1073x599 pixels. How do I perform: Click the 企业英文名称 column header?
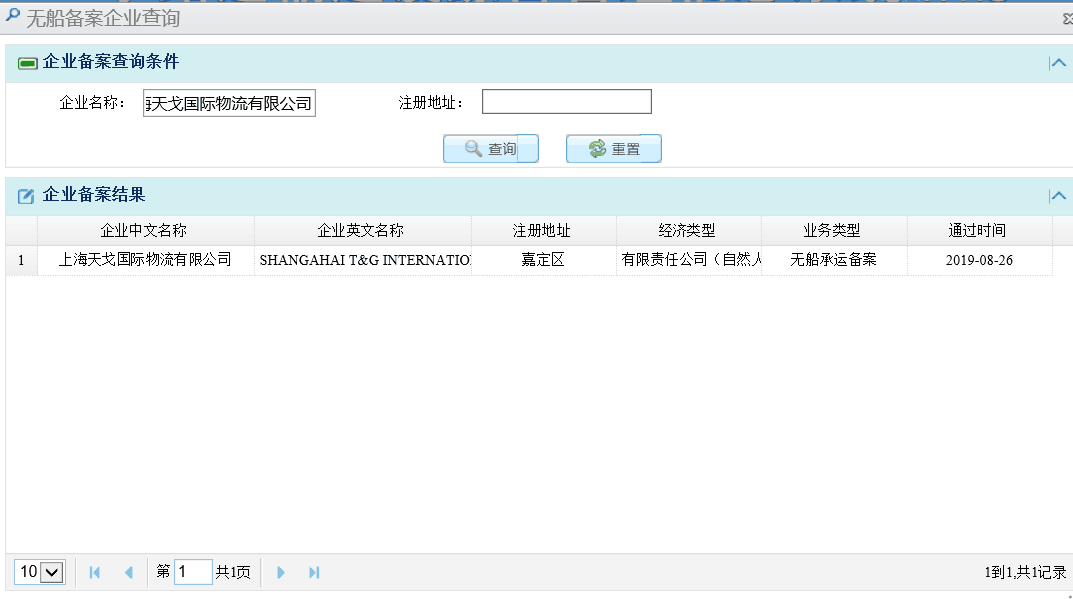(x=362, y=231)
